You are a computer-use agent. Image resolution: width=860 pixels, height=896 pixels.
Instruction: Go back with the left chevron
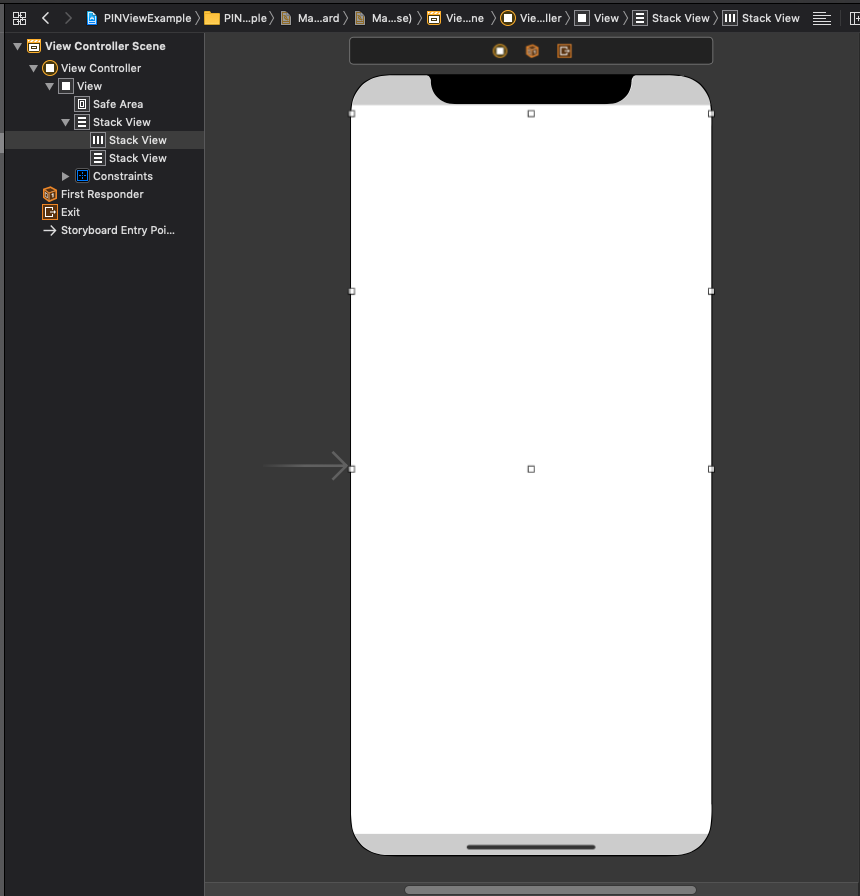[x=46, y=18]
